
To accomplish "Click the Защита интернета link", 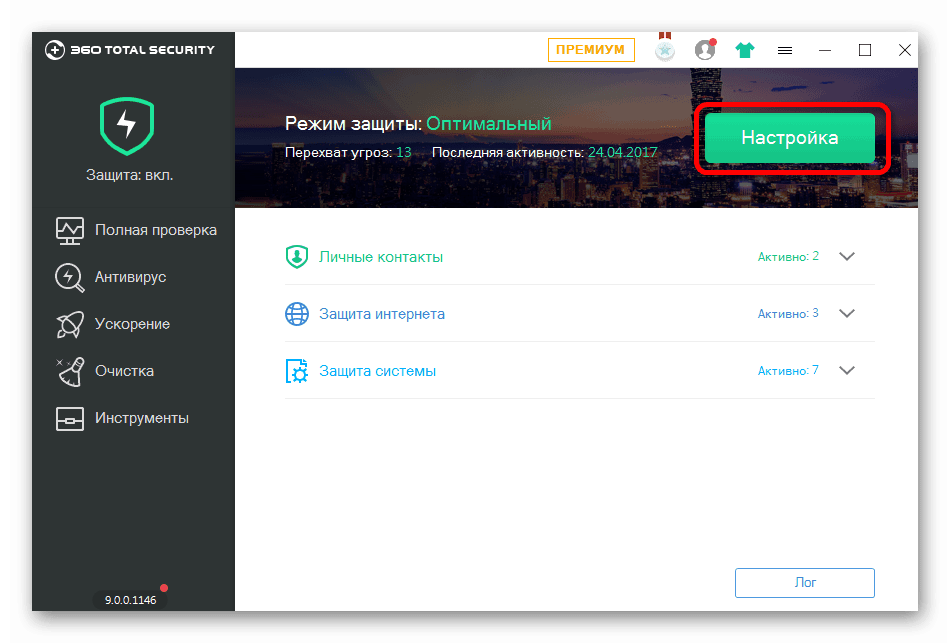I will point(382,314).
